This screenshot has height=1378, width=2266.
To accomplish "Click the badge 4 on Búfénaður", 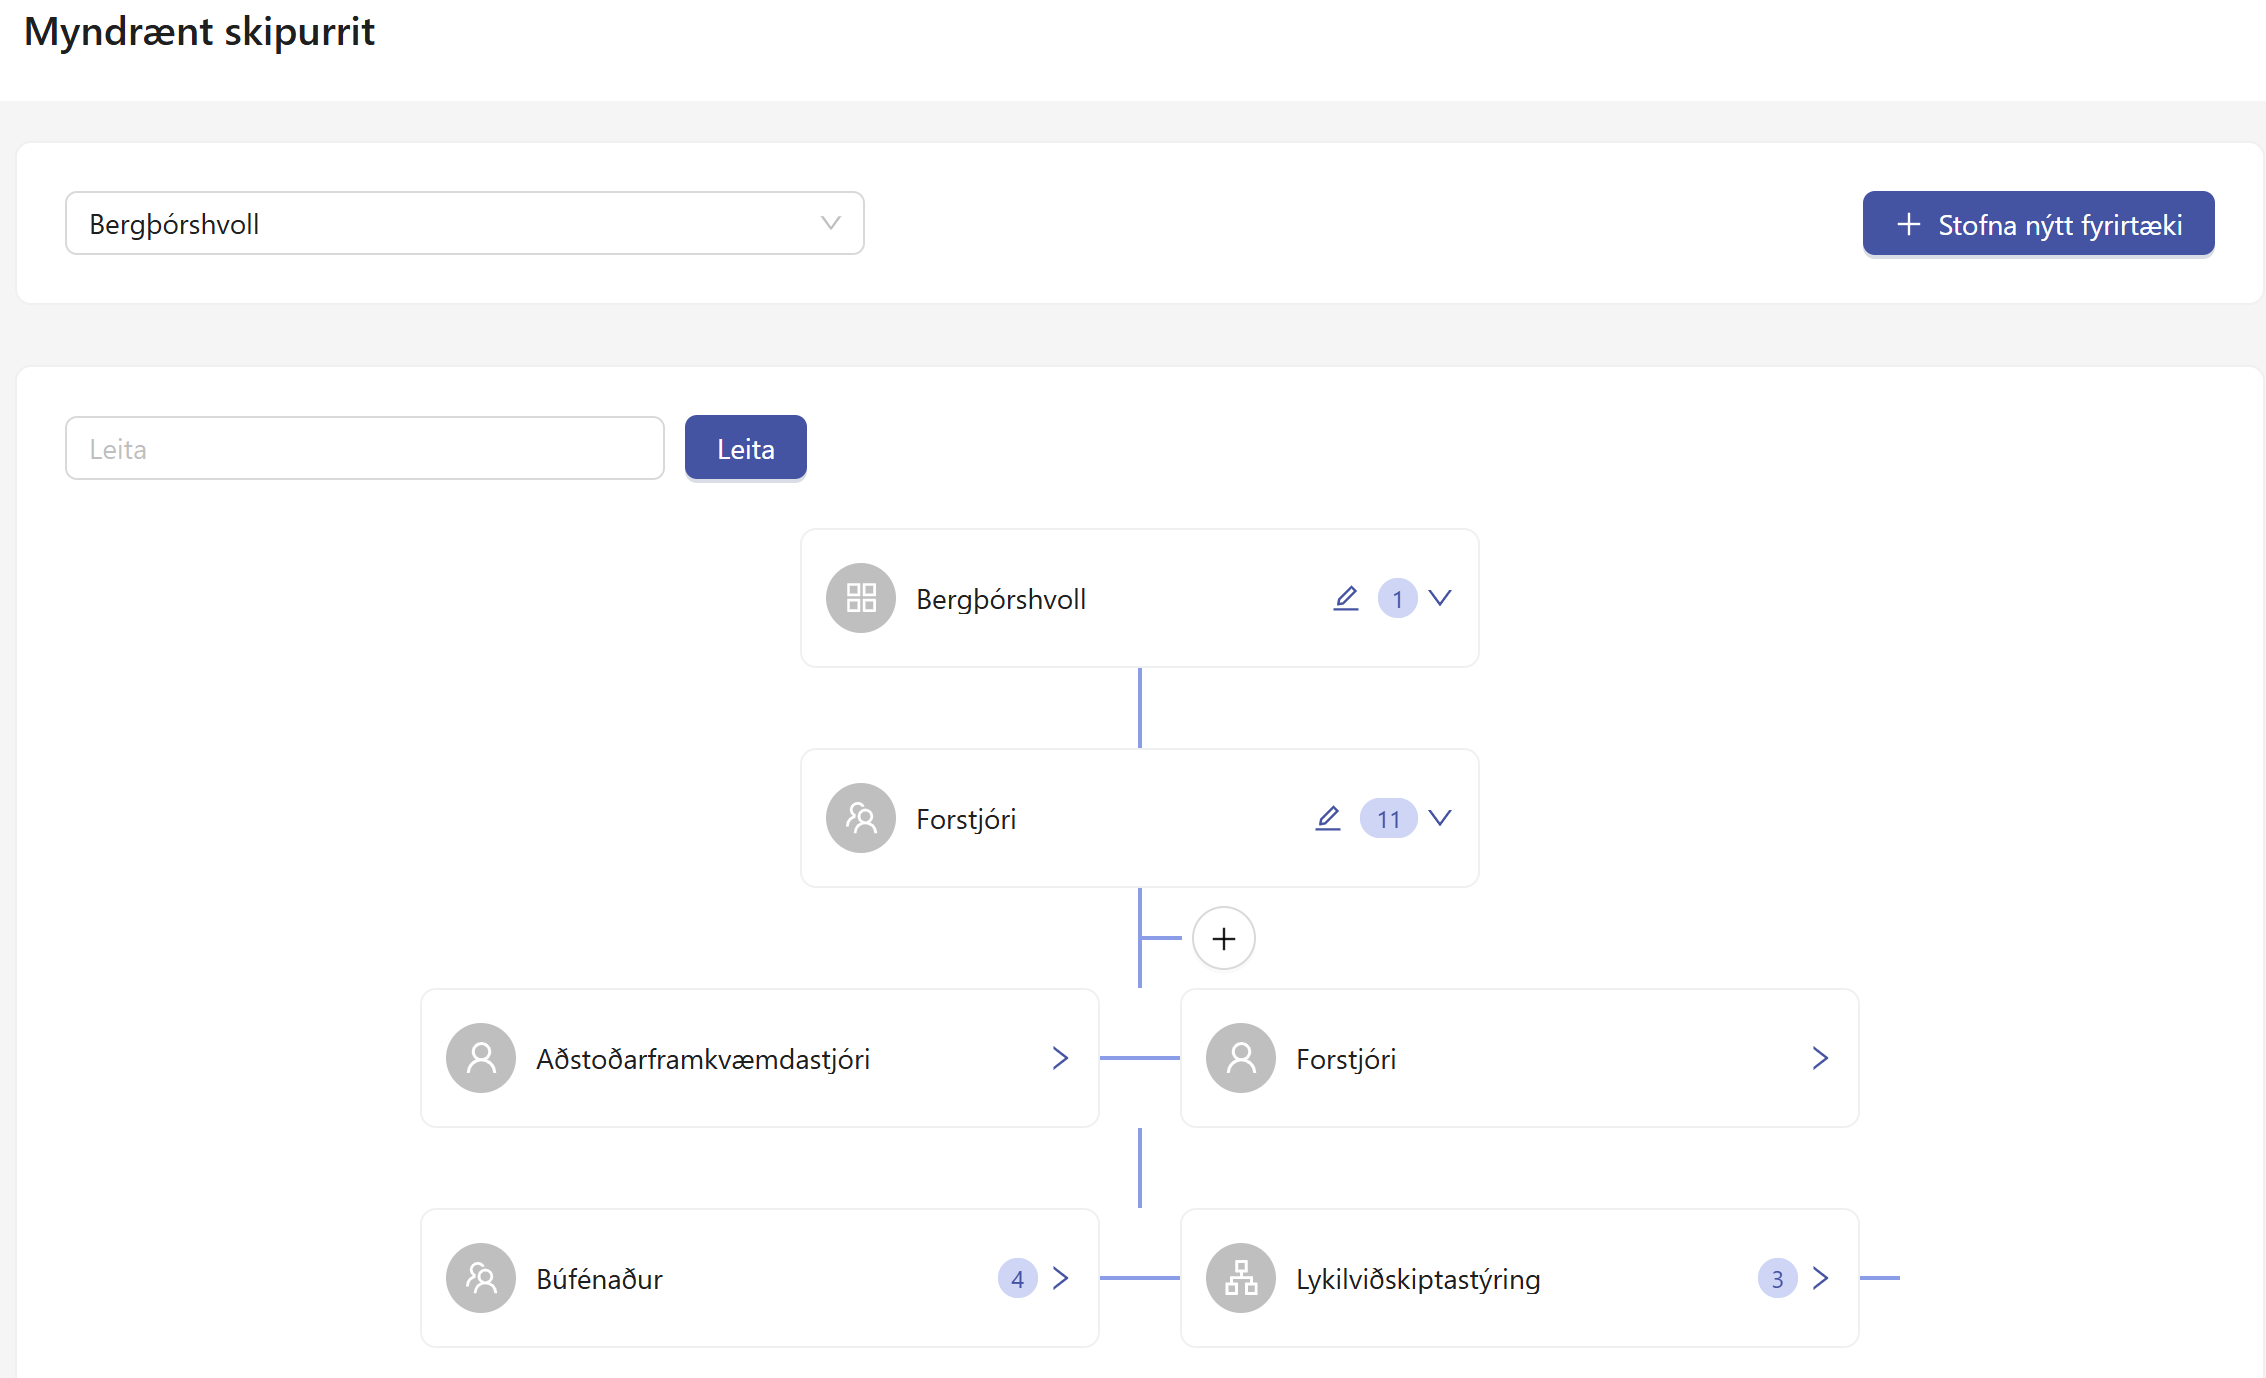I will (1017, 1278).
